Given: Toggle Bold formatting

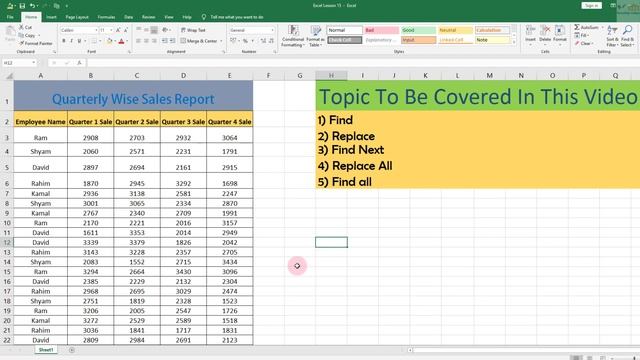Looking at the screenshot, I should click(x=64, y=41).
